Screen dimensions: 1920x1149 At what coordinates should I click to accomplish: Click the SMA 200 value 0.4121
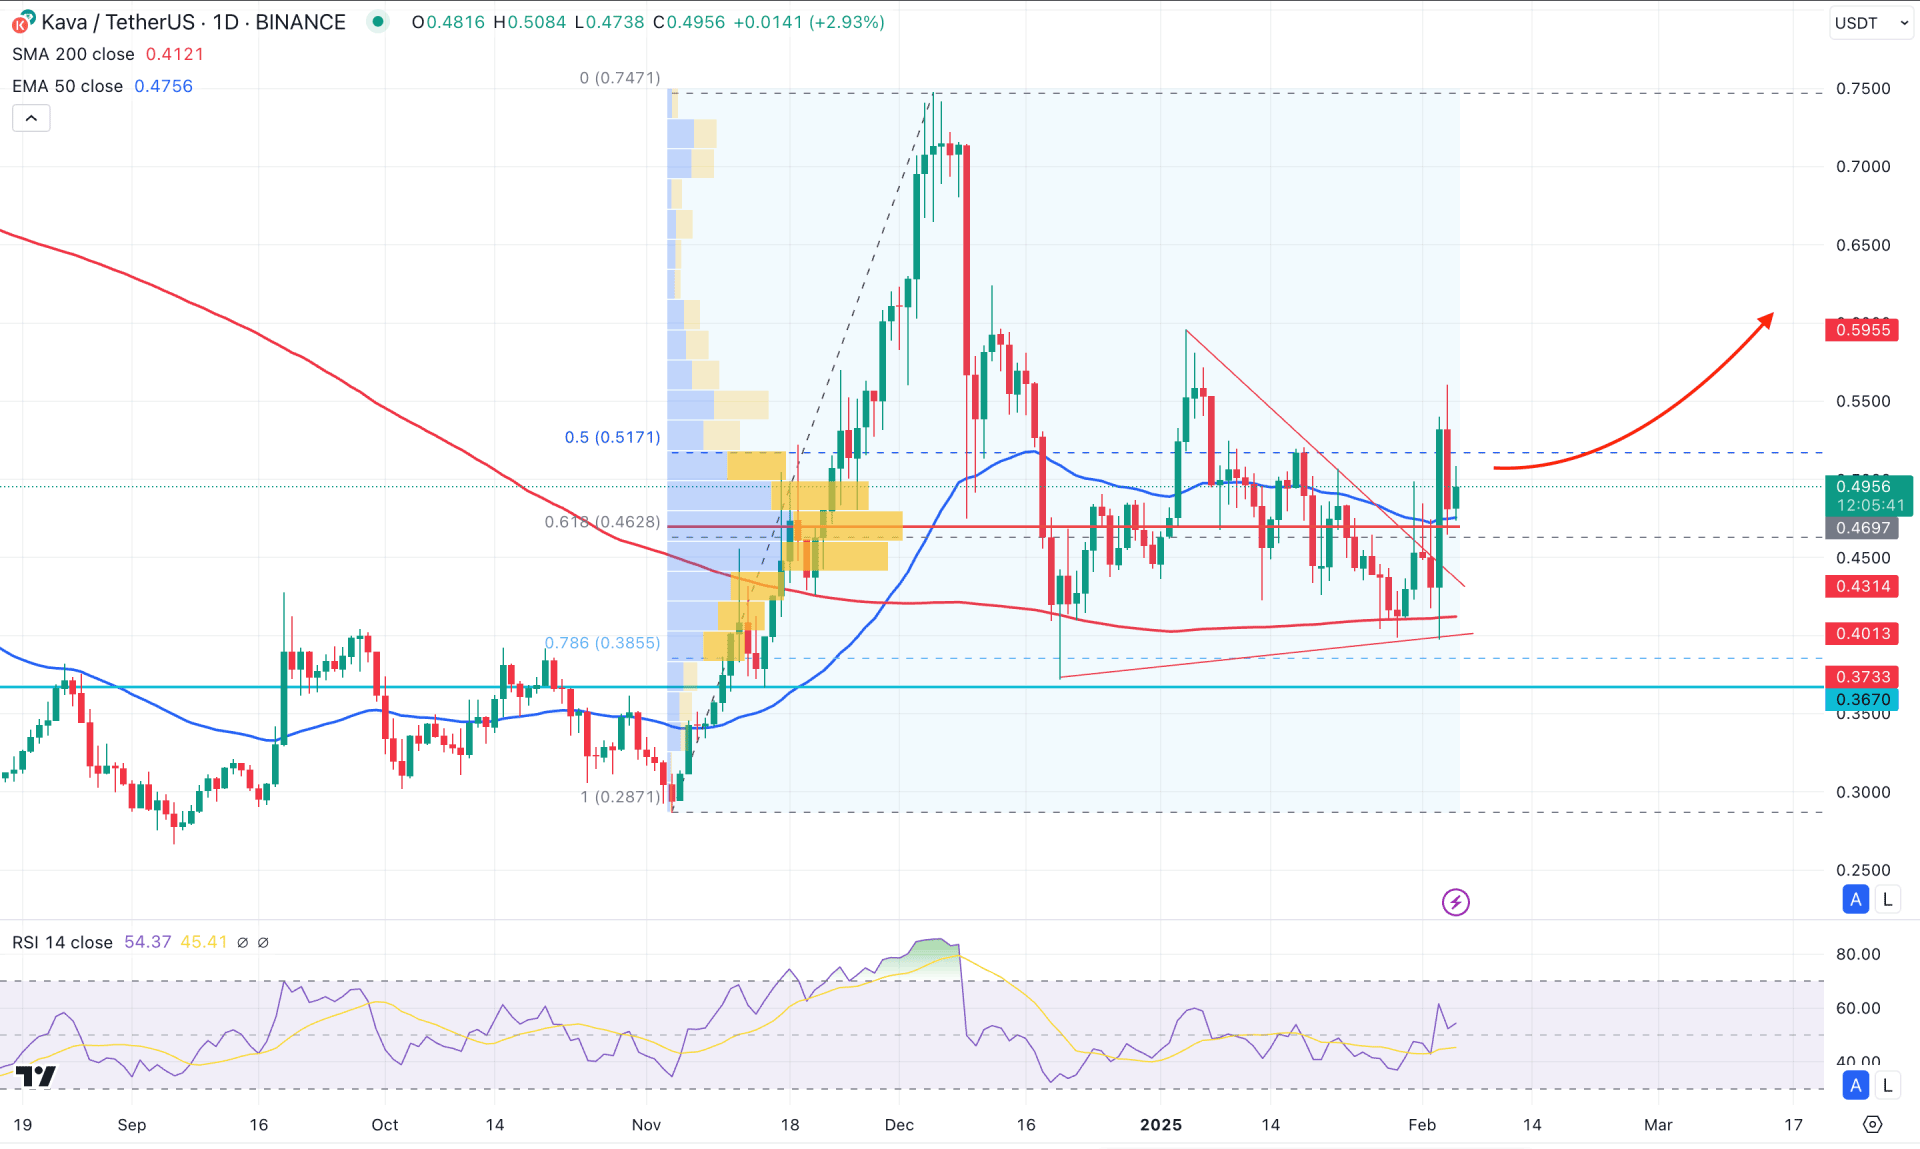tap(175, 54)
